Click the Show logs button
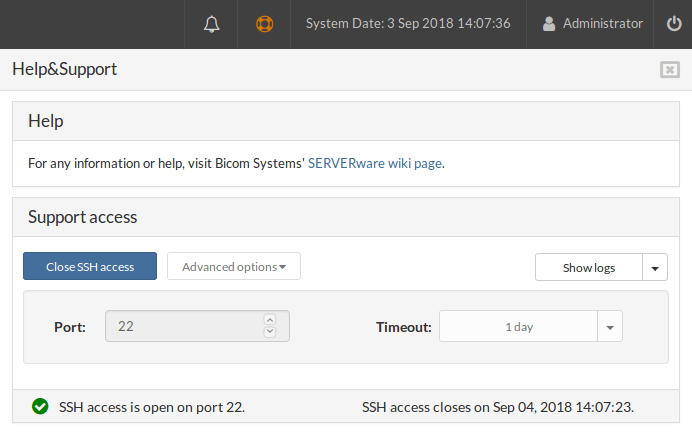The height and width of the screenshot is (433, 692). pos(589,267)
